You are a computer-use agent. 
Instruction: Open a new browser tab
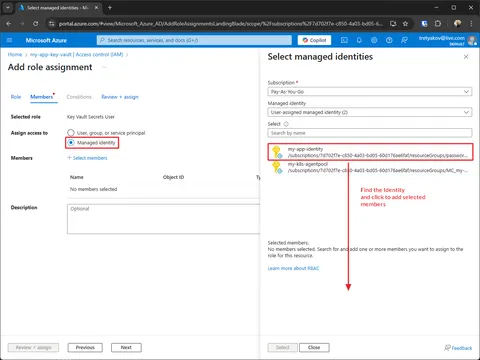point(110,7)
